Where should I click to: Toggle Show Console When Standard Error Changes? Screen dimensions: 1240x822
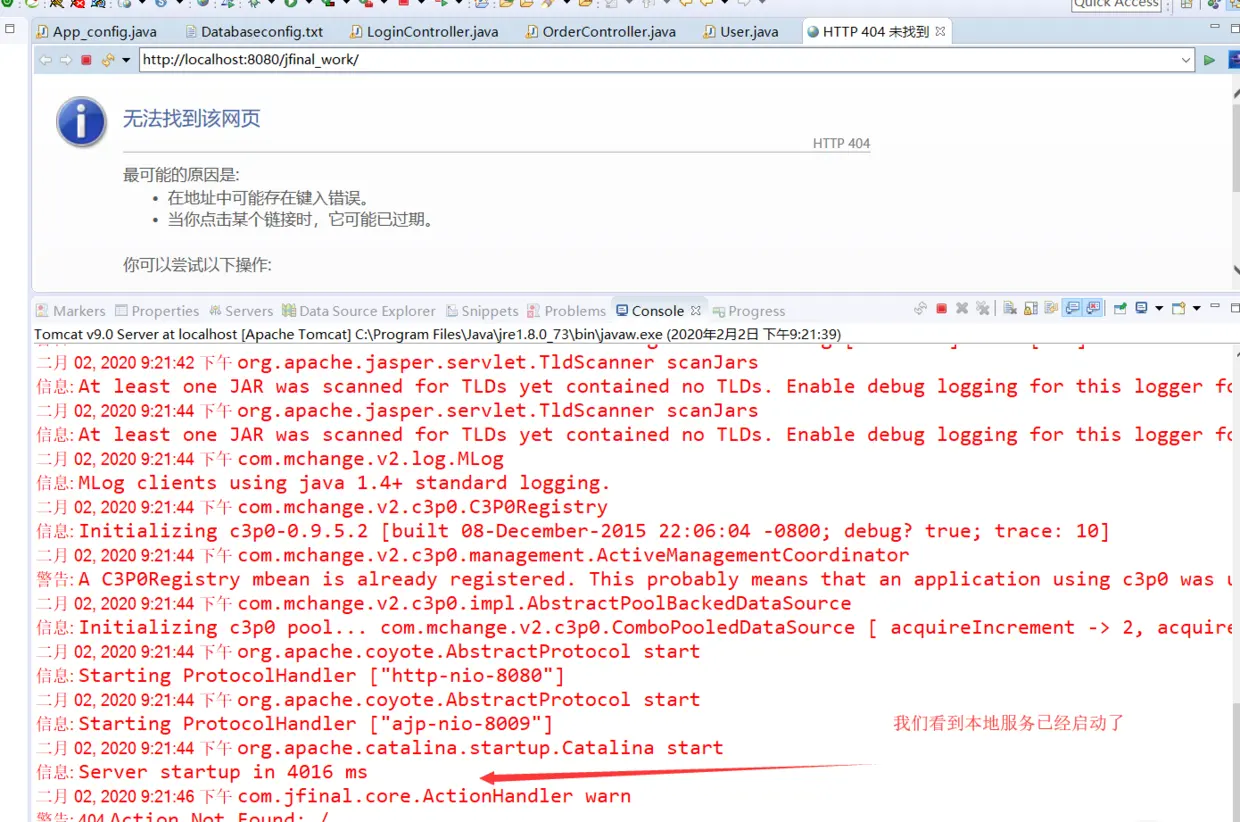pyautogui.click(x=1091, y=307)
